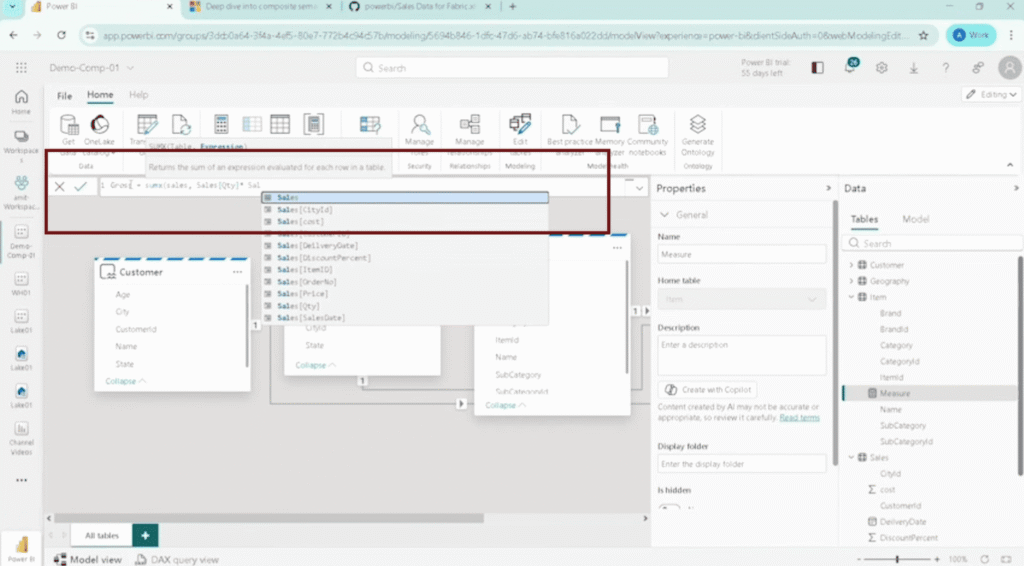Open the settings gear icon
The height and width of the screenshot is (566, 1024).
882,68
